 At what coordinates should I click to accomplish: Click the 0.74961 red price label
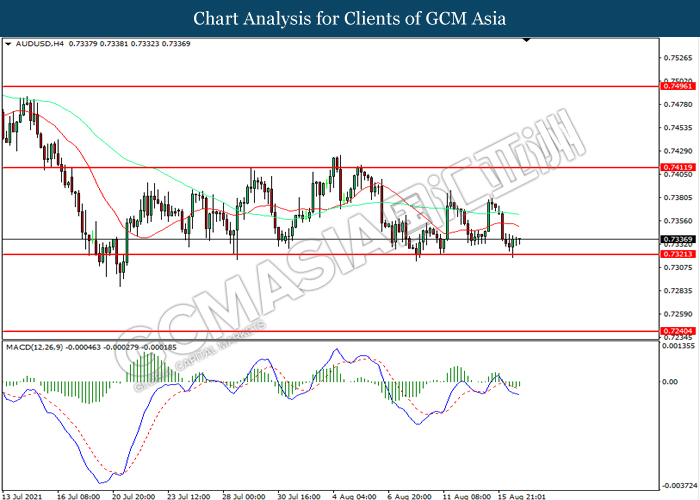(x=678, y=86)
